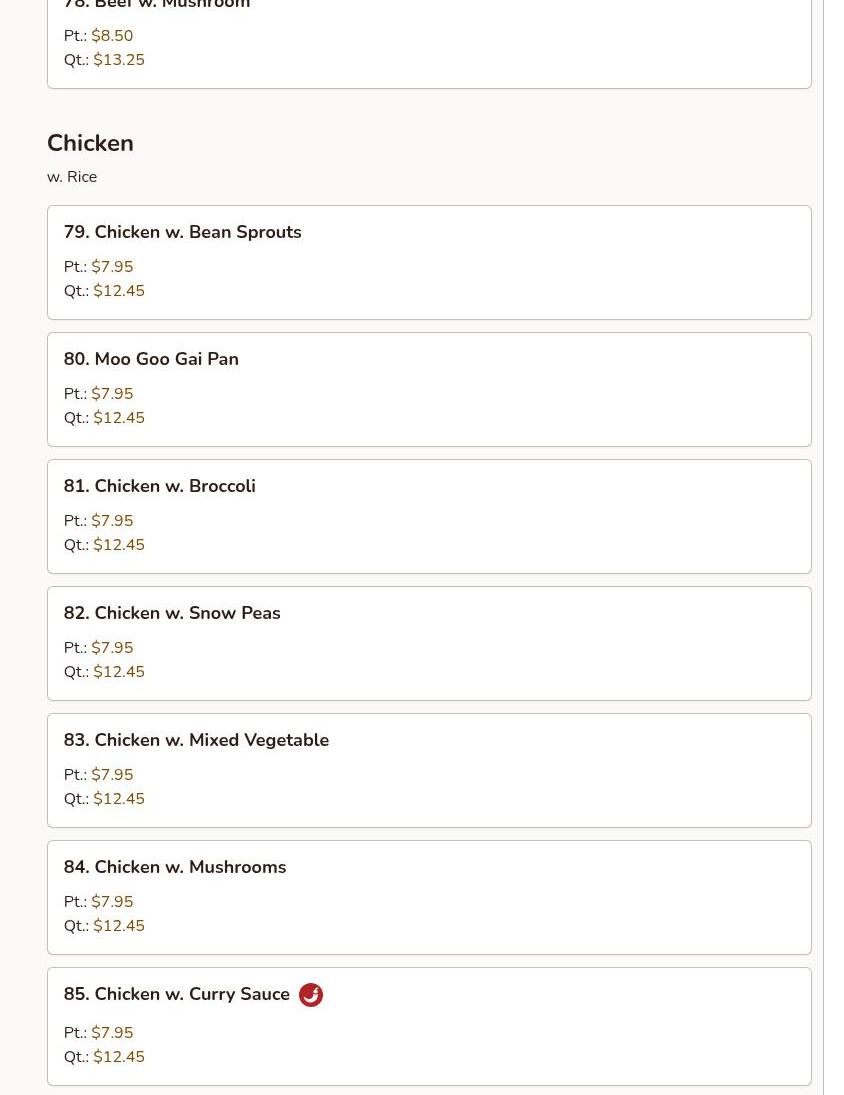Screen dimensions: 844x1095
Task: Choose quart price for Chicken w. Mushrooms
Action: (119, 926)
